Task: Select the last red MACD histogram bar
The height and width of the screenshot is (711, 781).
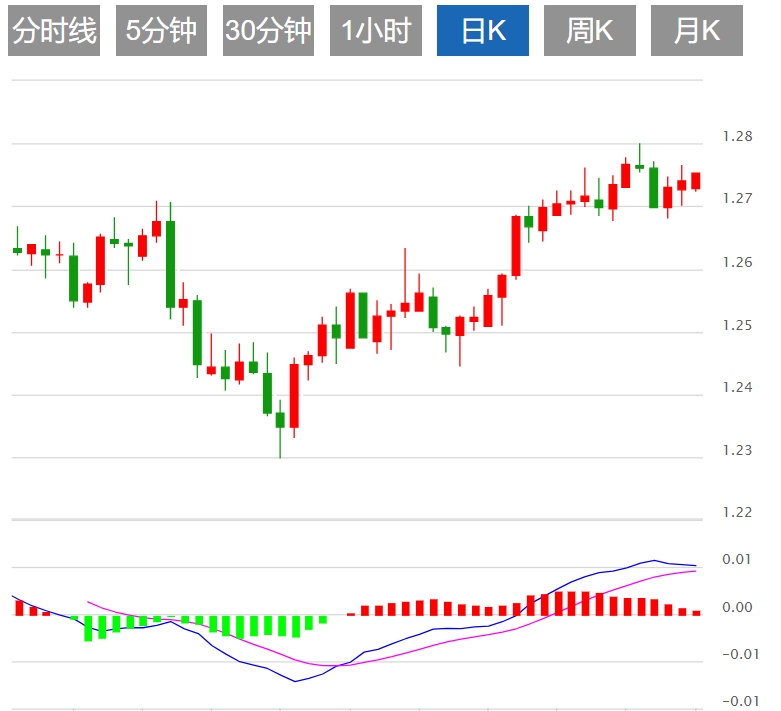Action: coord(696,612)
